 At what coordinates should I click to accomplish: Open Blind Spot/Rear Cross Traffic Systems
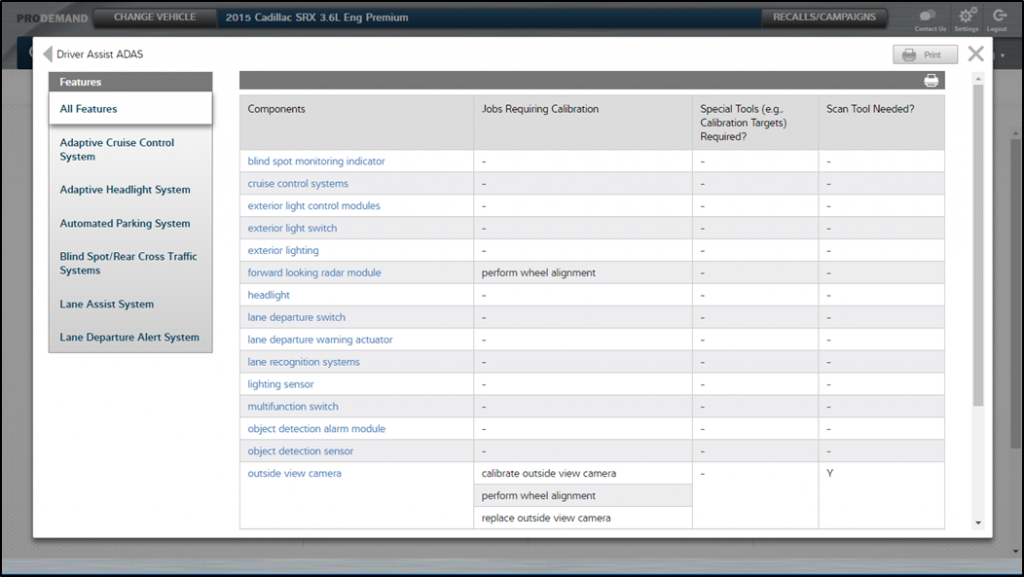coord(130,263)
